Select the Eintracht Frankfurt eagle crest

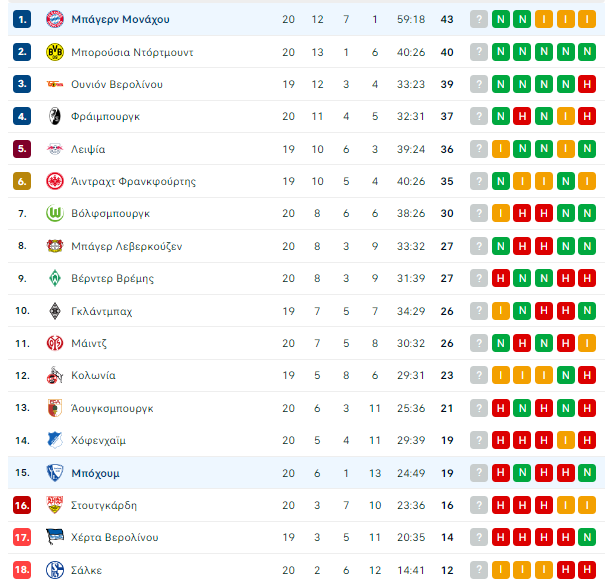pyautogui.click(x=55, y=181)
